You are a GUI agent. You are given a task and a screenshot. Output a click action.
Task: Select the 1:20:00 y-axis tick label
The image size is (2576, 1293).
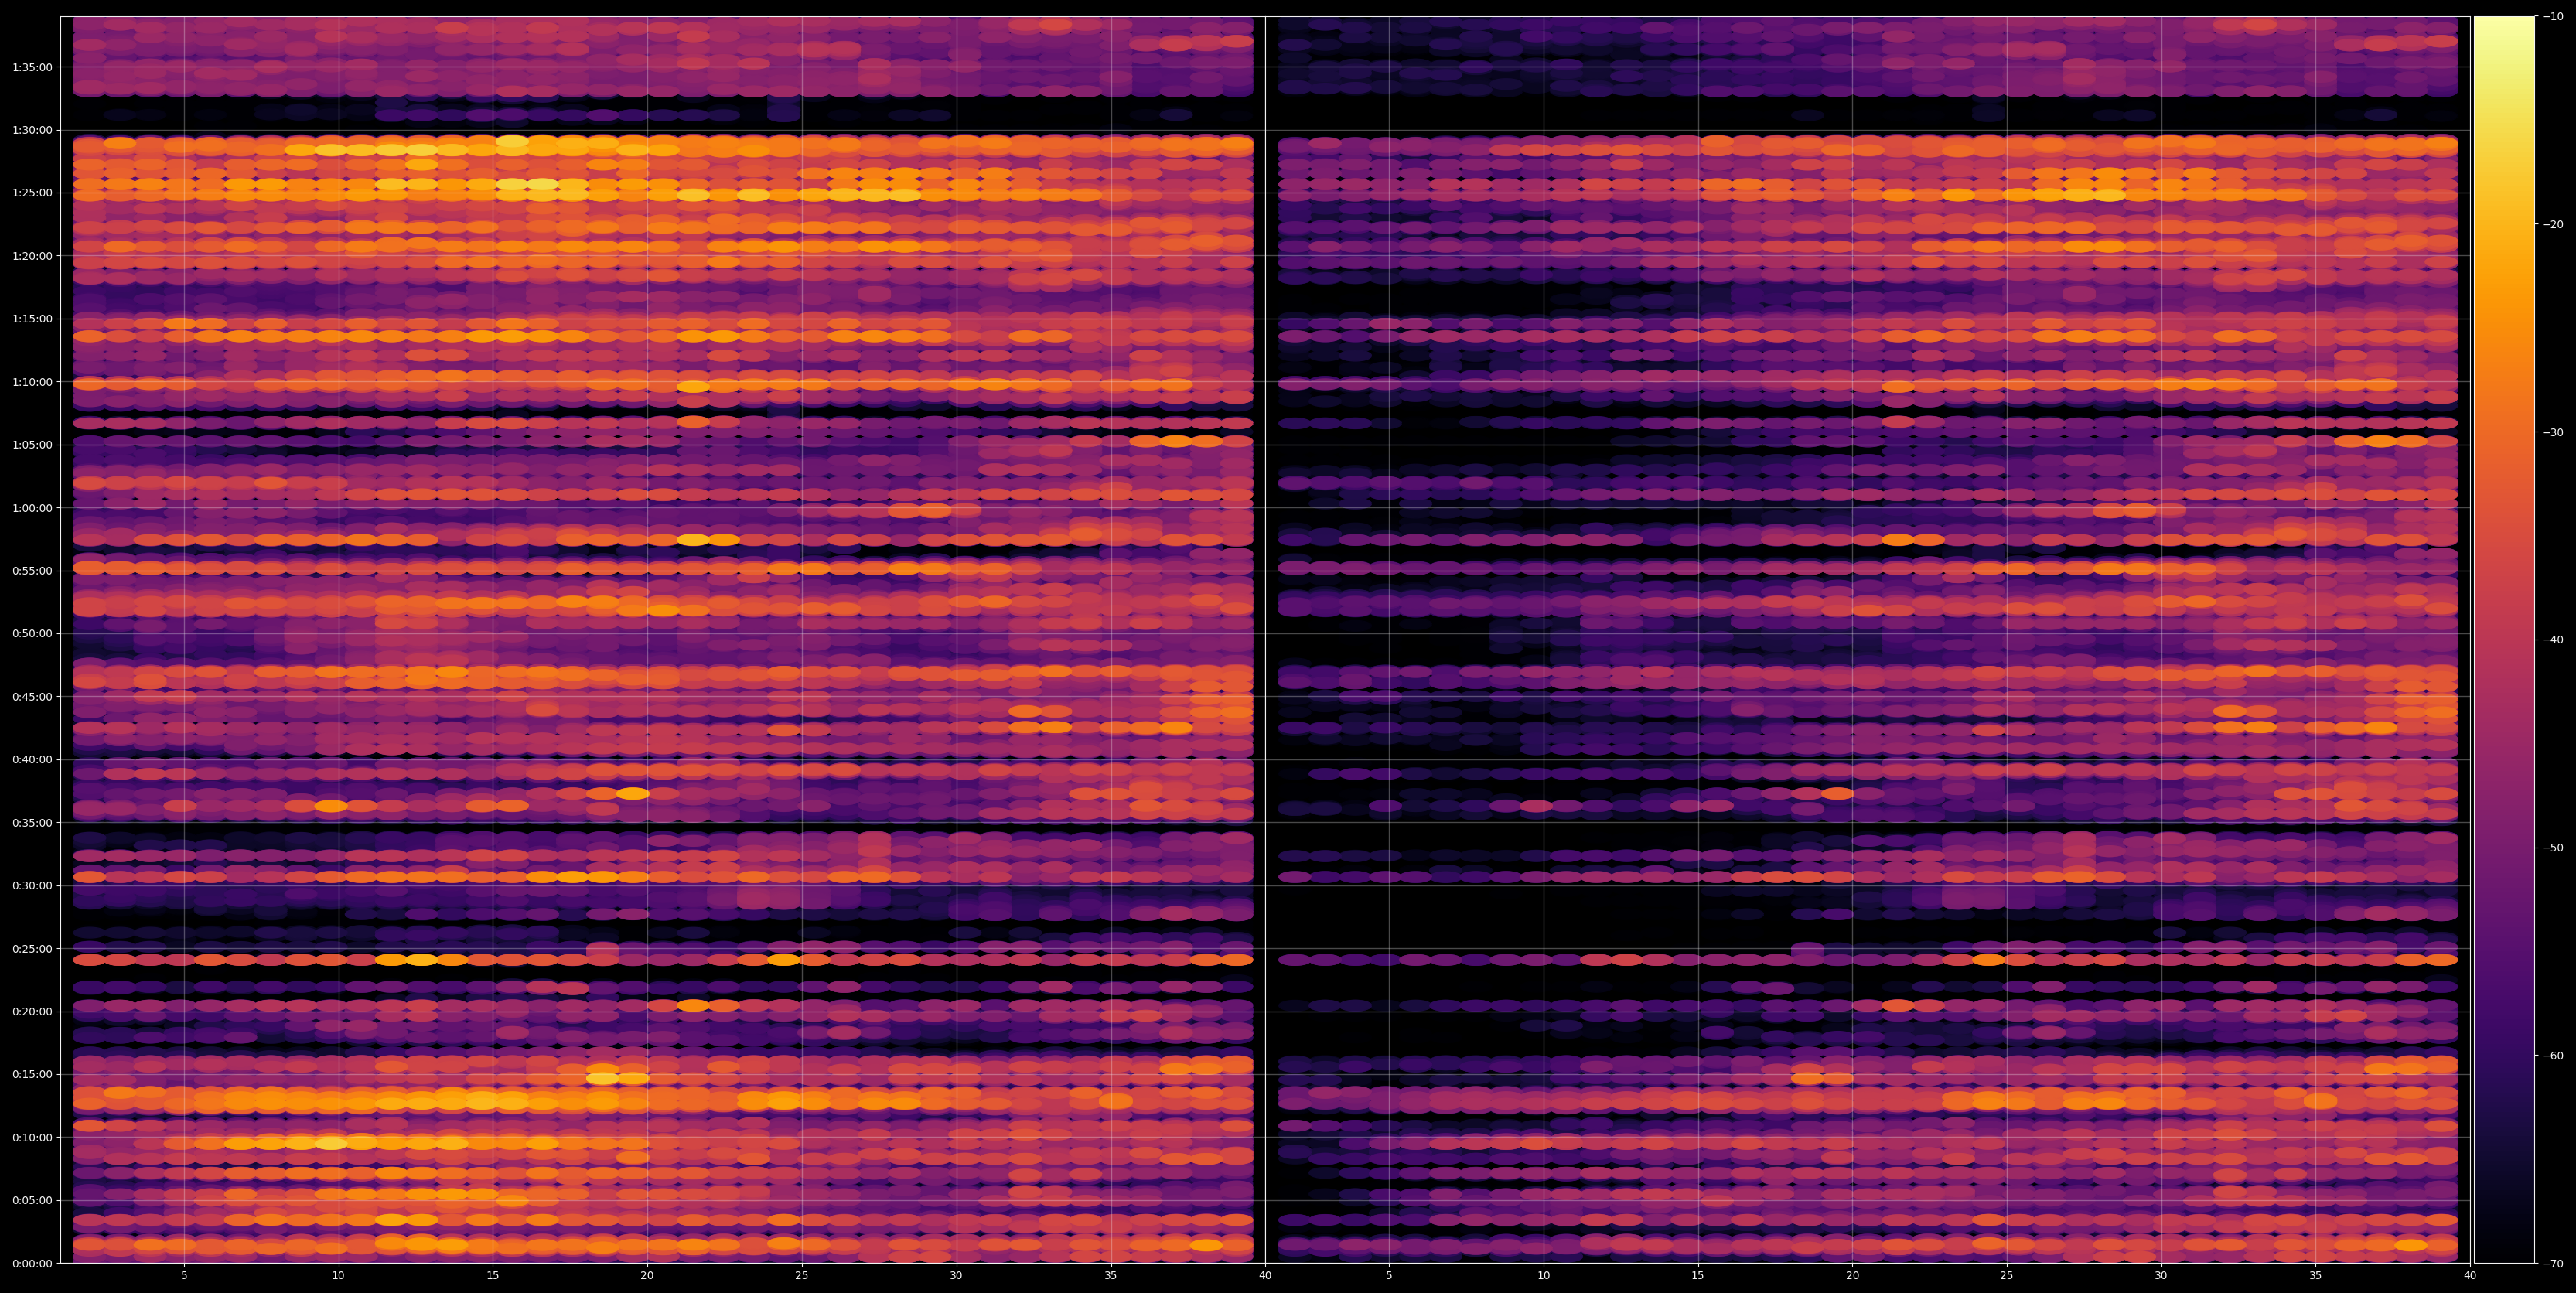pos(32,255)
